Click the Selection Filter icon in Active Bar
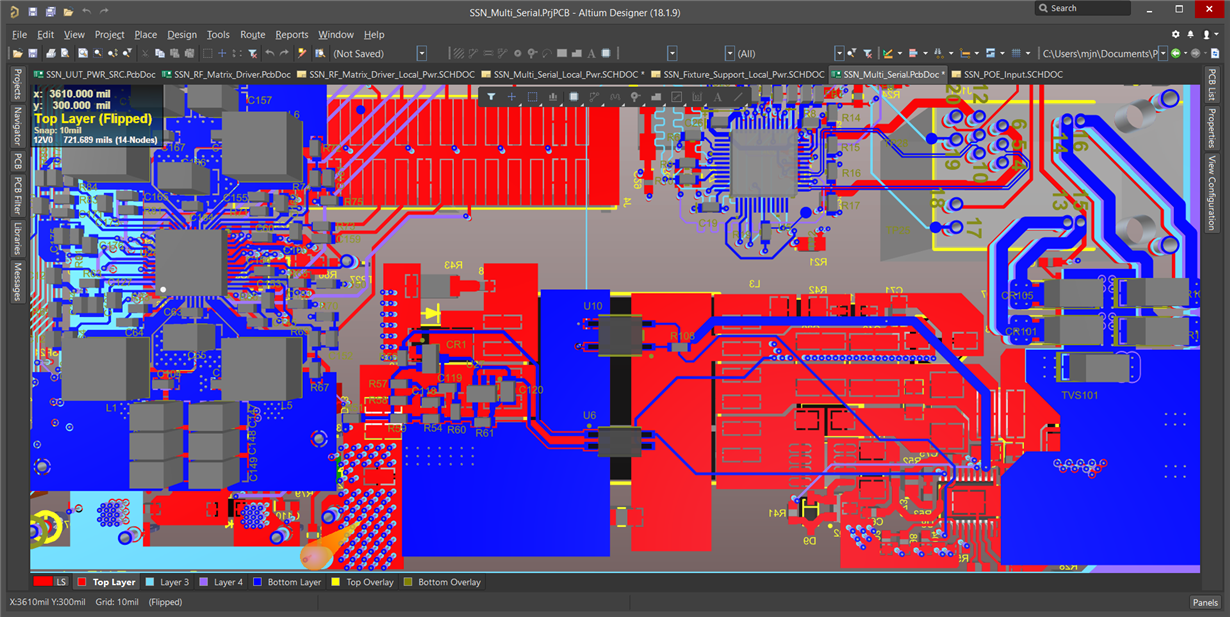 [x=491, y=97]
